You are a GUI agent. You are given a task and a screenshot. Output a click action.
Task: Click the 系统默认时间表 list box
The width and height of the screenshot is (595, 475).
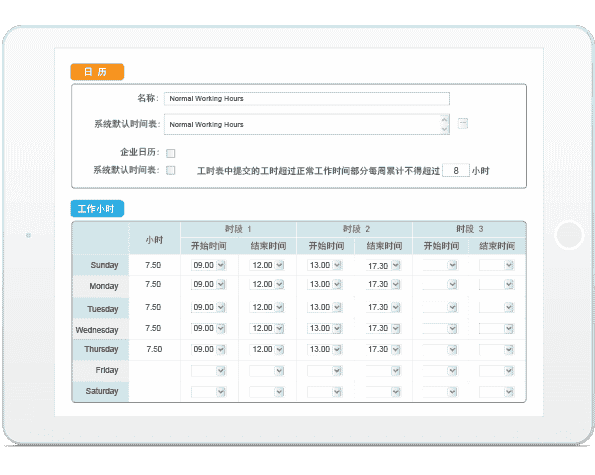pyautogui.click(x=307, y=124)
